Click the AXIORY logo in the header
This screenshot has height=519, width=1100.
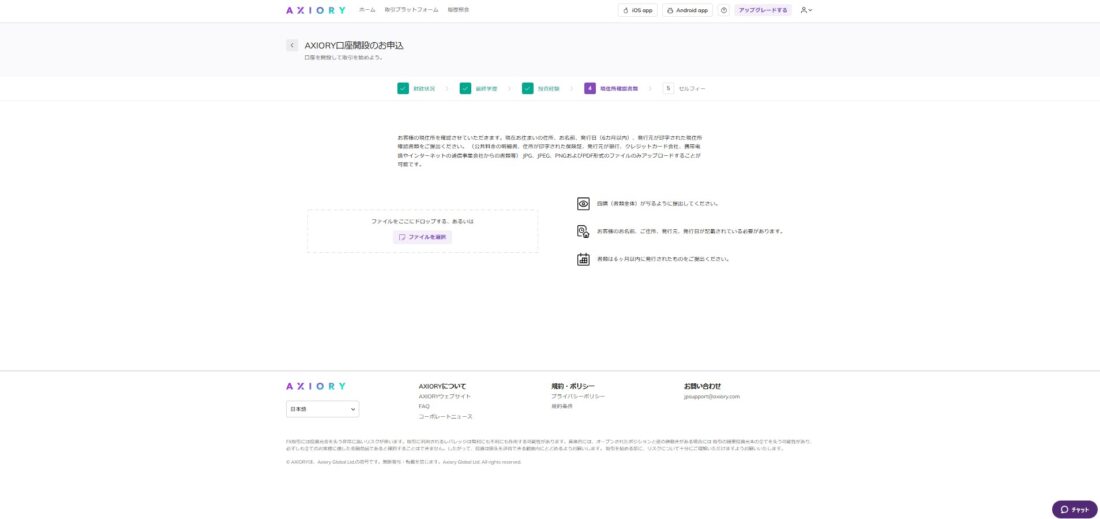[316, 10]
